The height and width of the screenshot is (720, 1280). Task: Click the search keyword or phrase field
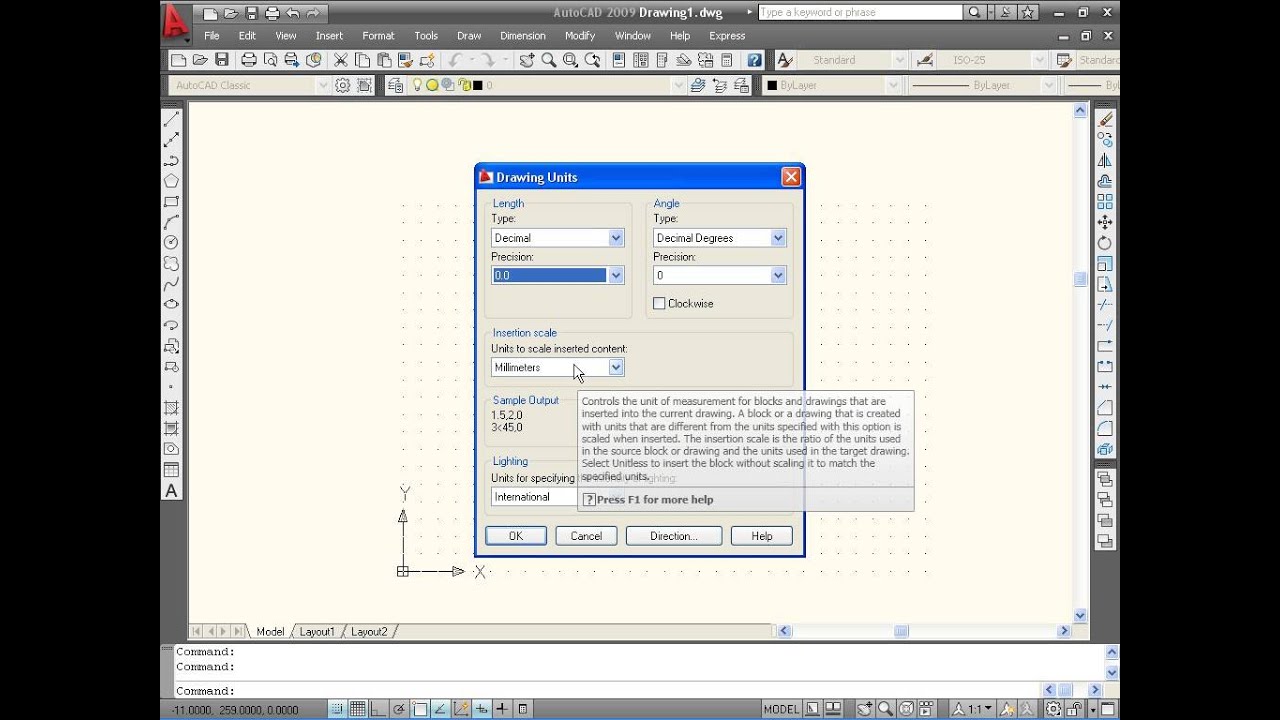tap(860, 12)
